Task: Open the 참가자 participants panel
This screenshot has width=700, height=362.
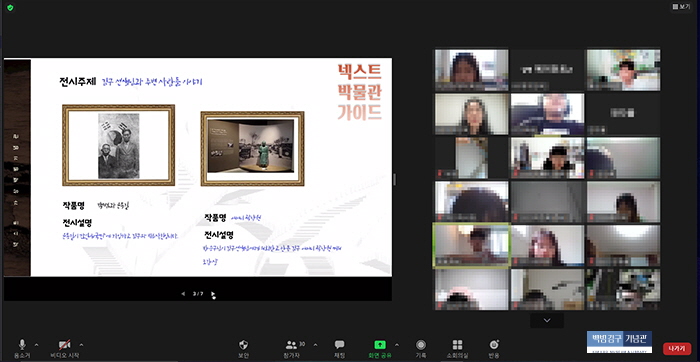Action: 292,349
